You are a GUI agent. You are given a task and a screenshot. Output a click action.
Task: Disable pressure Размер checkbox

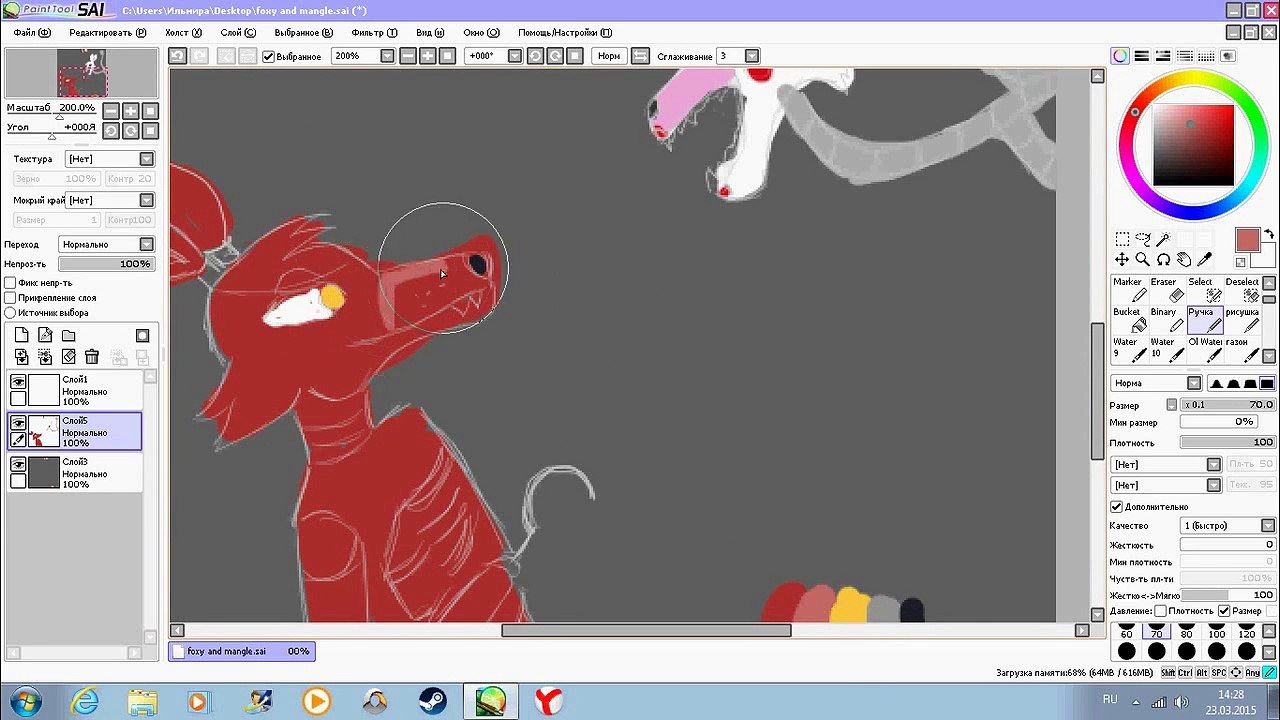[x=1223, y=611]
